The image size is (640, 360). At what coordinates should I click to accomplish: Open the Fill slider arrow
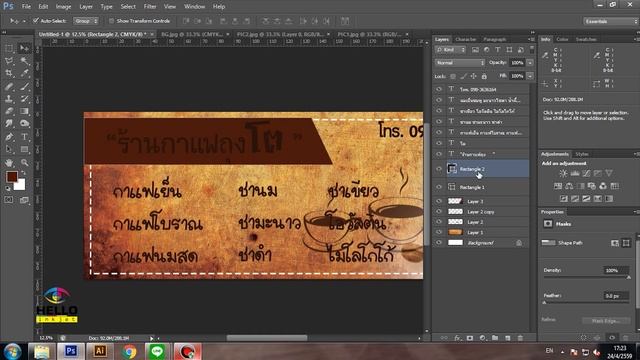click(530, 76)
